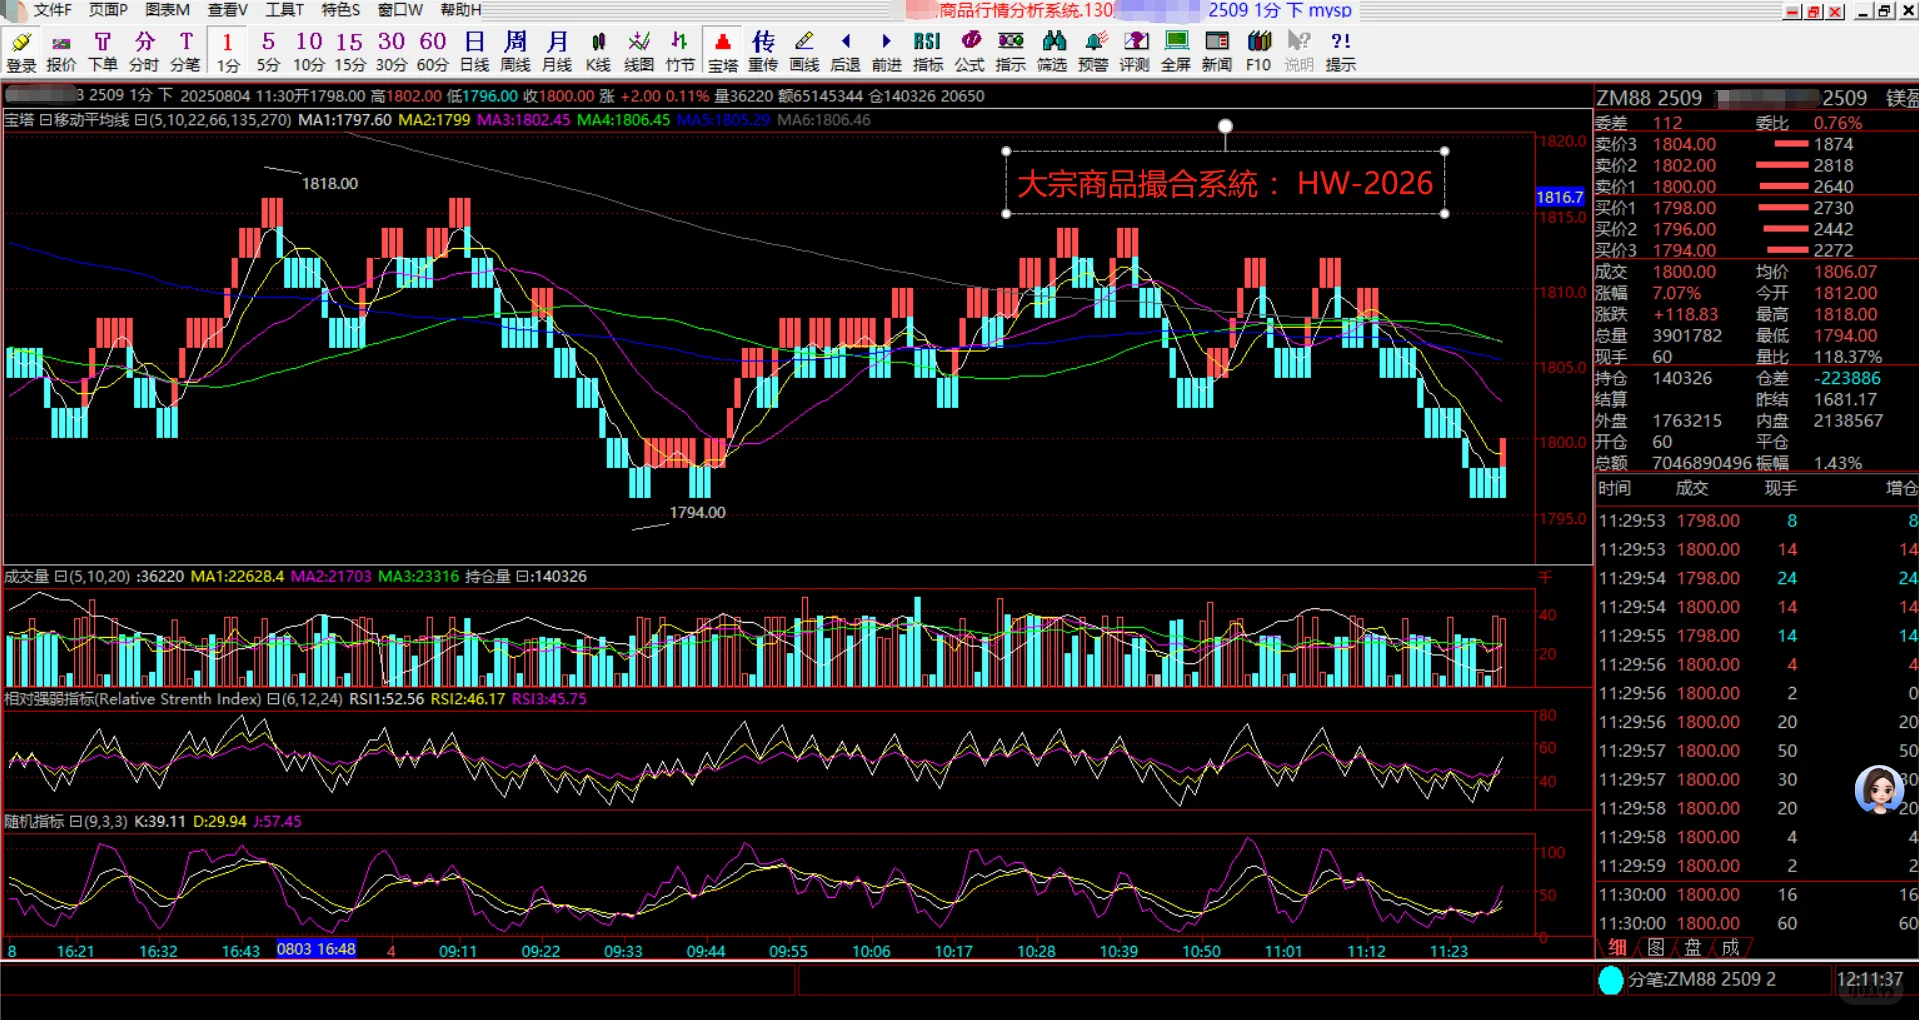Open the 特色S menu
1919x1020 pixels.
[341, 10]
